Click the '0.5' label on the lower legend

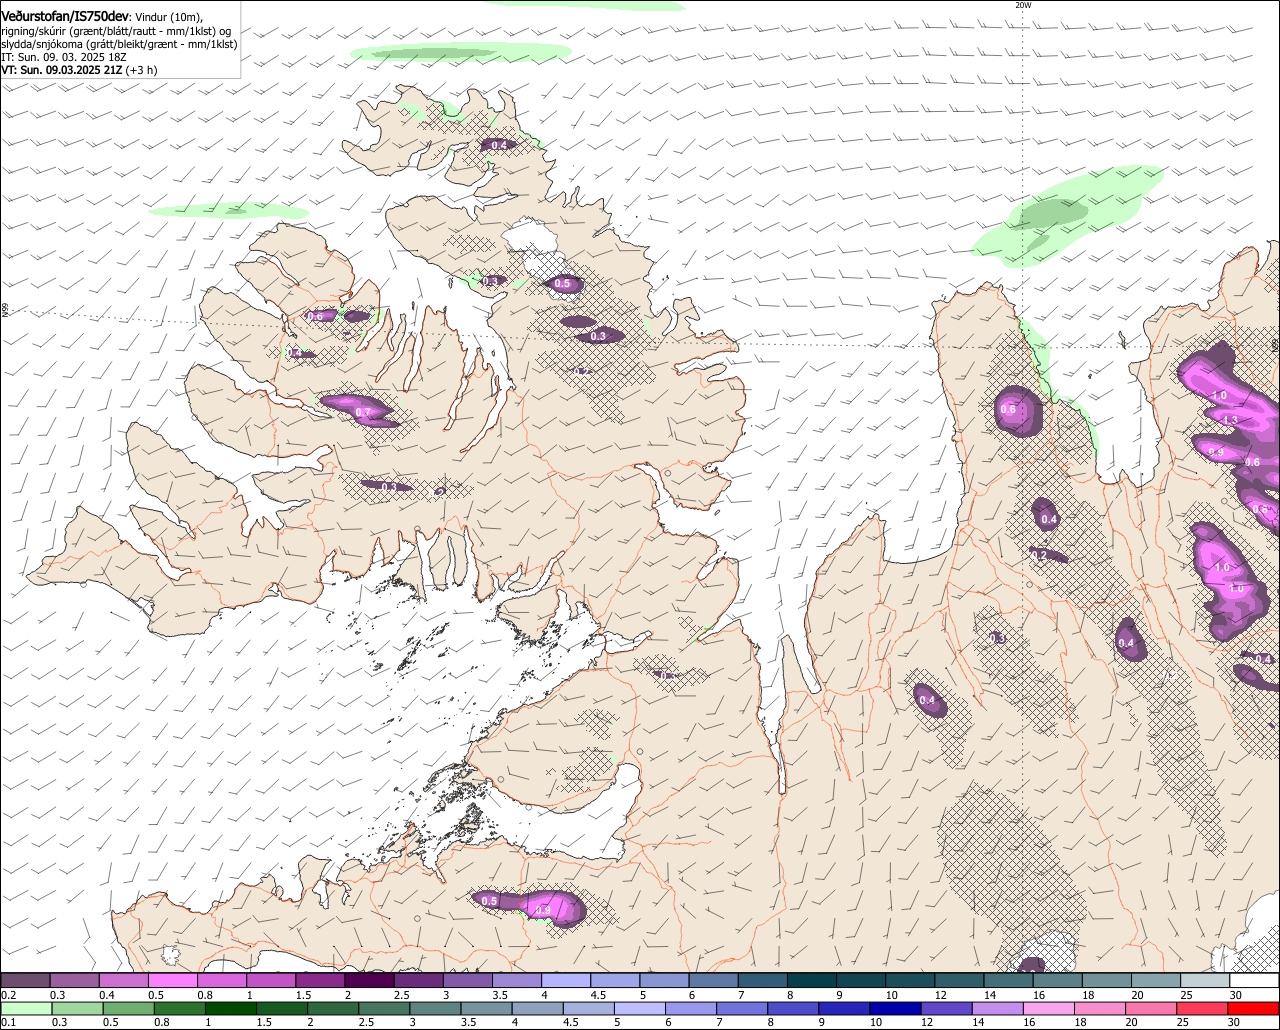pyautogui.click(x=110, y=1022)
